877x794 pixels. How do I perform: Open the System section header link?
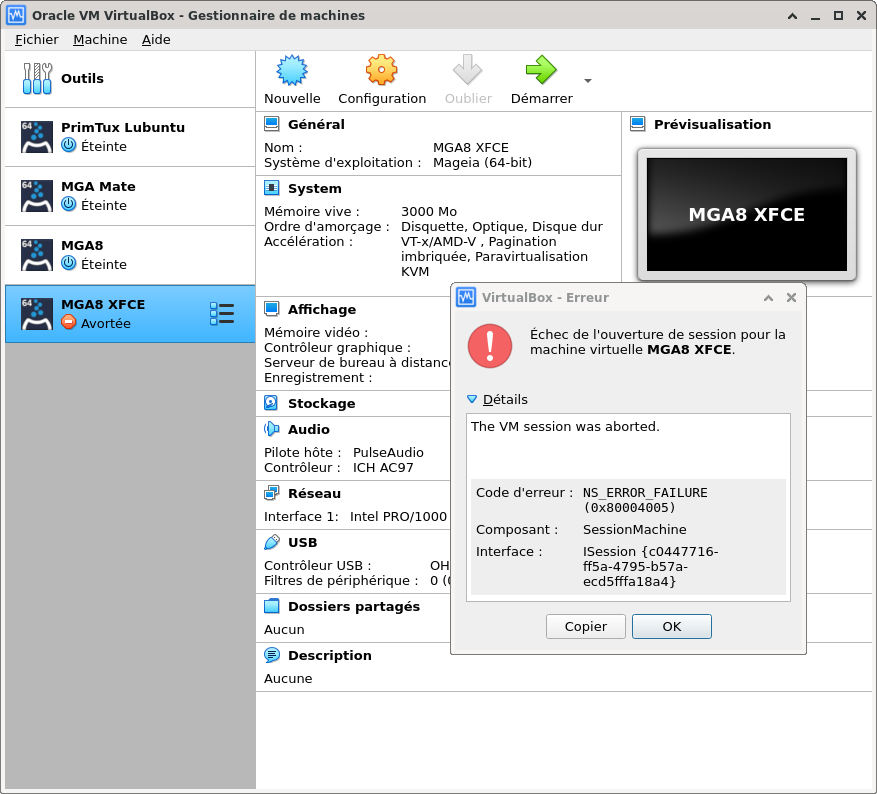(314, 188)
